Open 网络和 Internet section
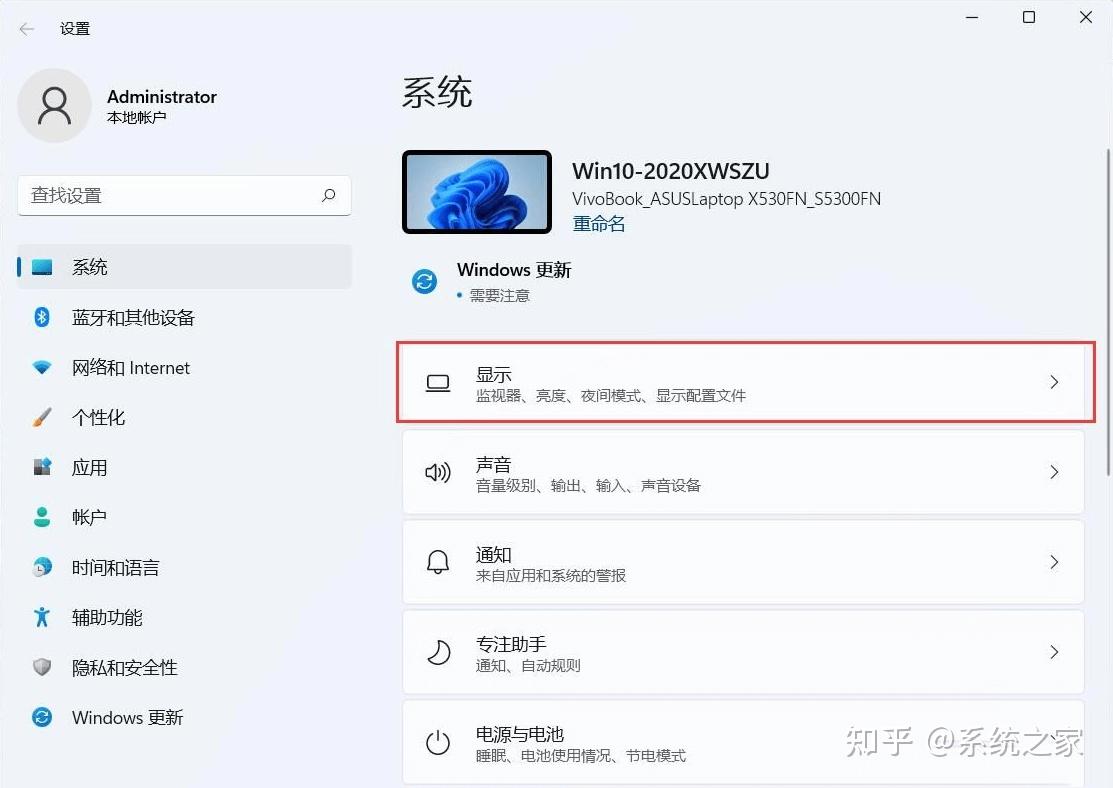This screenshot has height=788, width=1113. (x=185, y=367)
